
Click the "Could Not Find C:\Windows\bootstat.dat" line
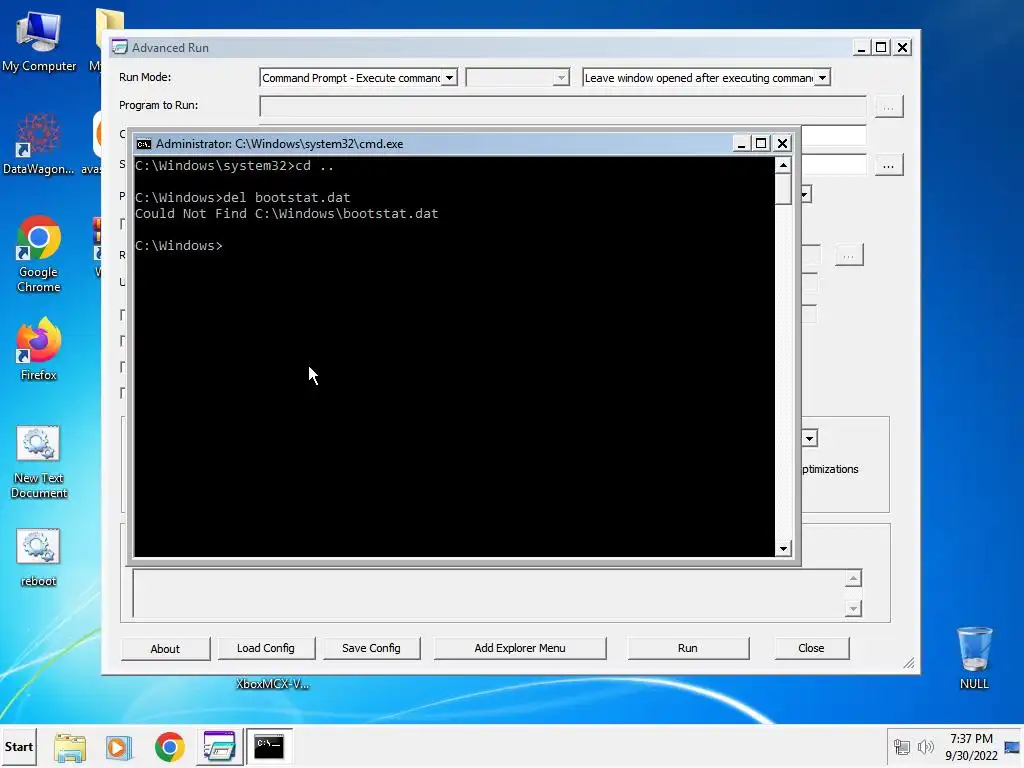(x=287, y=214)
